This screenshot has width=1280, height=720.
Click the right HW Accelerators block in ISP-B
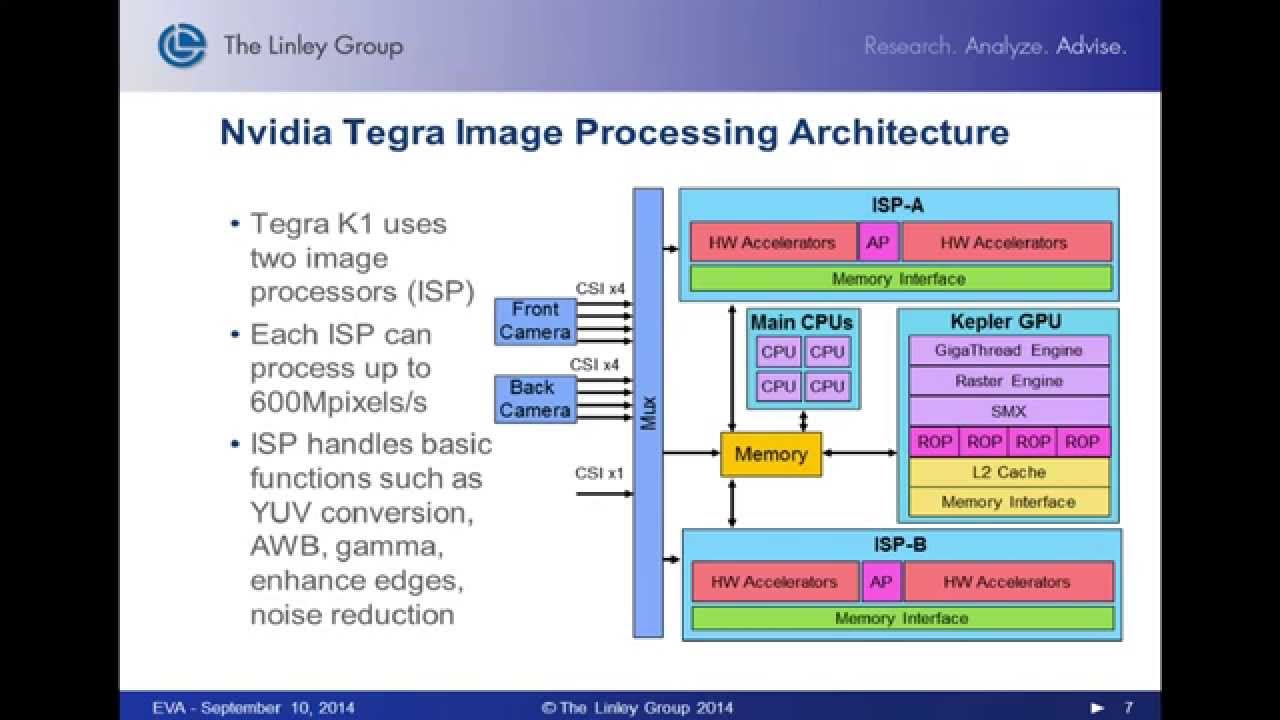(x=1007, y=581)
